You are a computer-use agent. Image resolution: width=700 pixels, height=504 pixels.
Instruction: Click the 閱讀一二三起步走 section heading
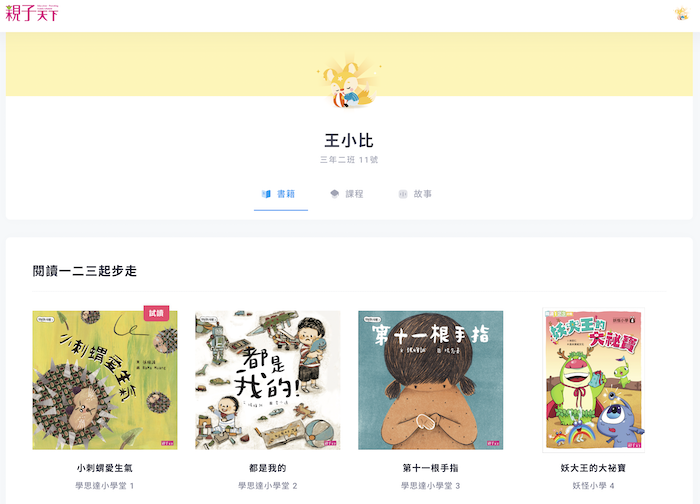pyautogui.click(x=85, y=271)
